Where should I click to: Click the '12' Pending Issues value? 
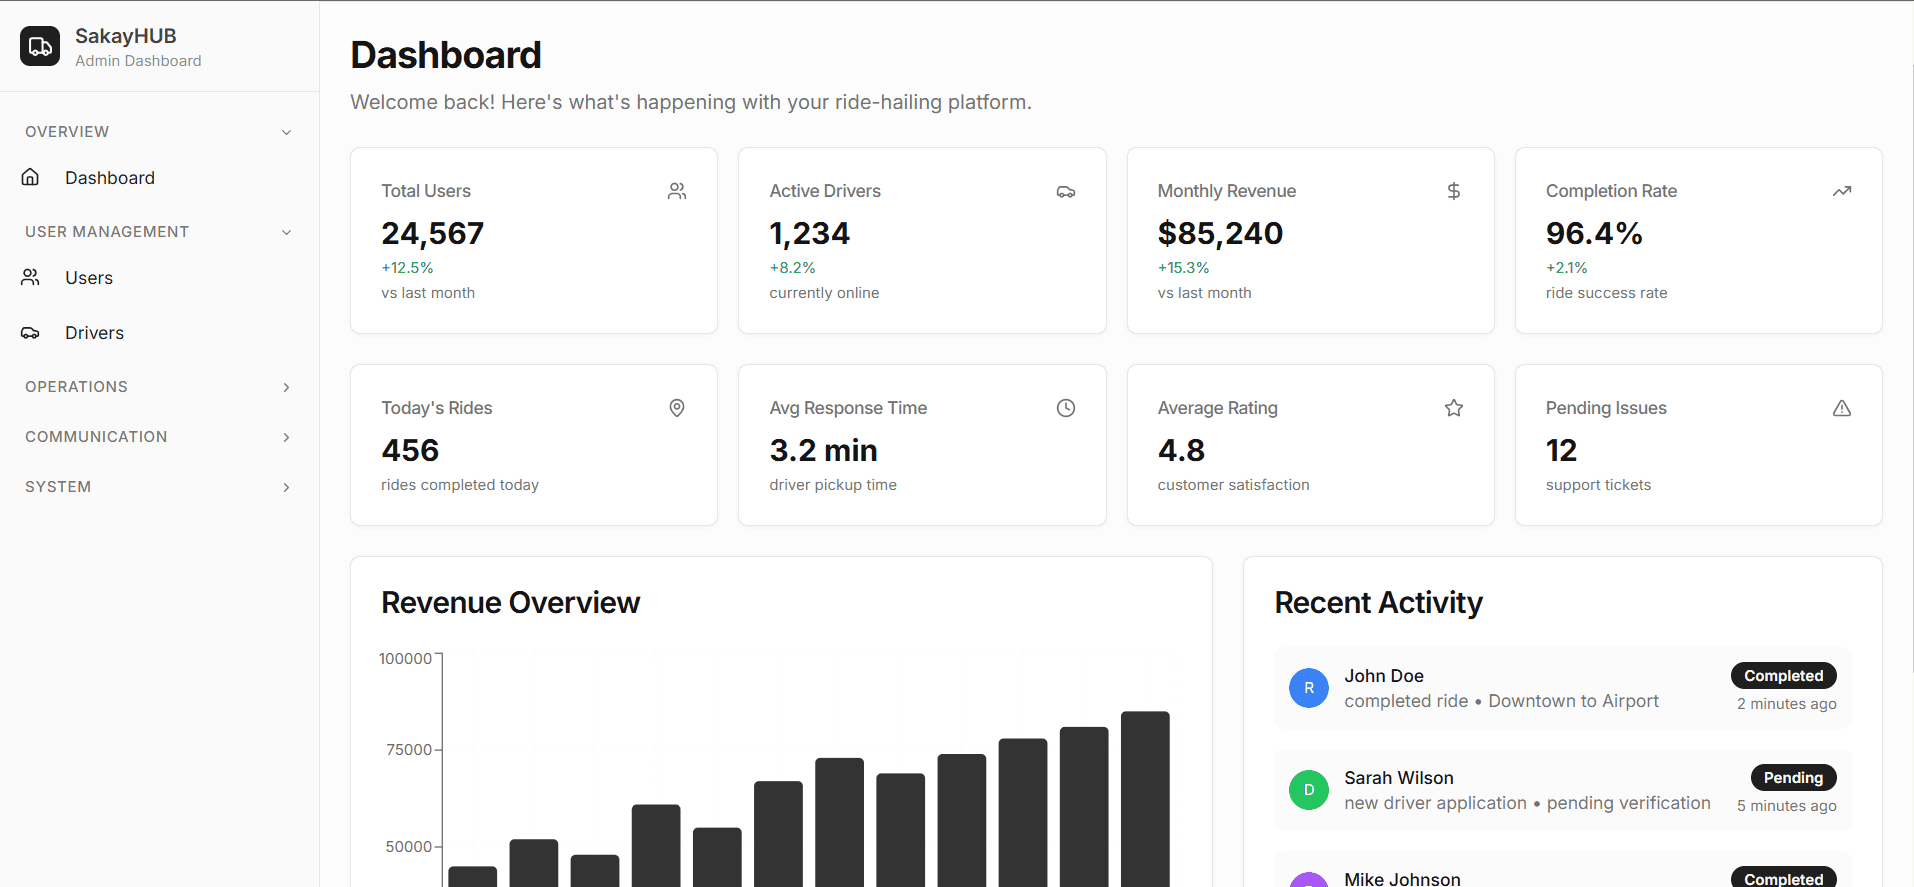click(1561, 451)
